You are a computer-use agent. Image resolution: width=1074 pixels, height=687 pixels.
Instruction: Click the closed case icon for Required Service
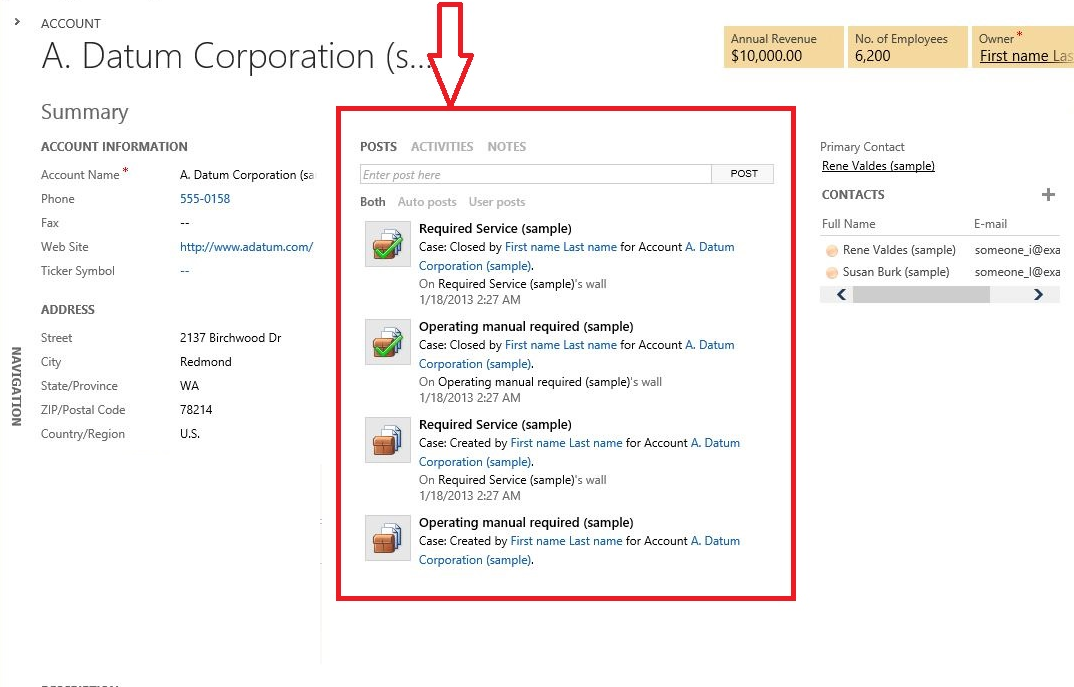(388, 245)
